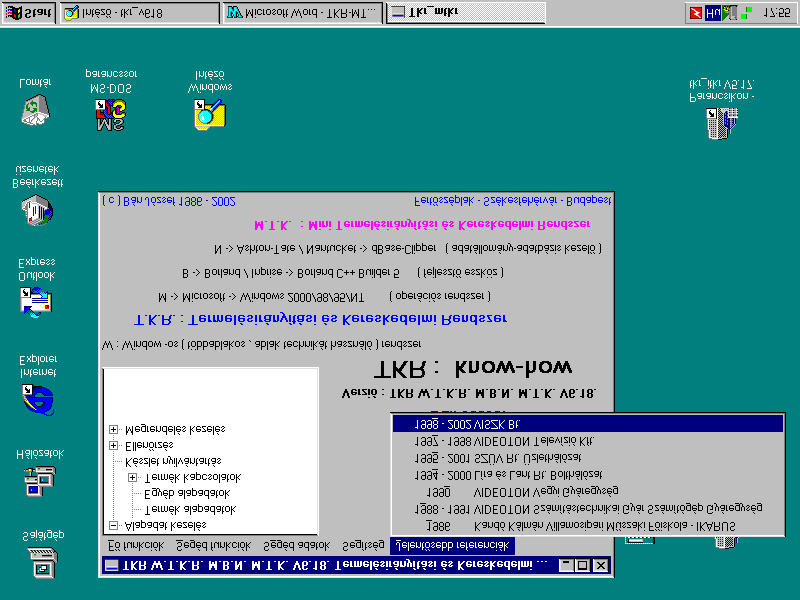
Task: Click the "( c ) Bán József 1986 - 2002" text
Action: point(169,201)
